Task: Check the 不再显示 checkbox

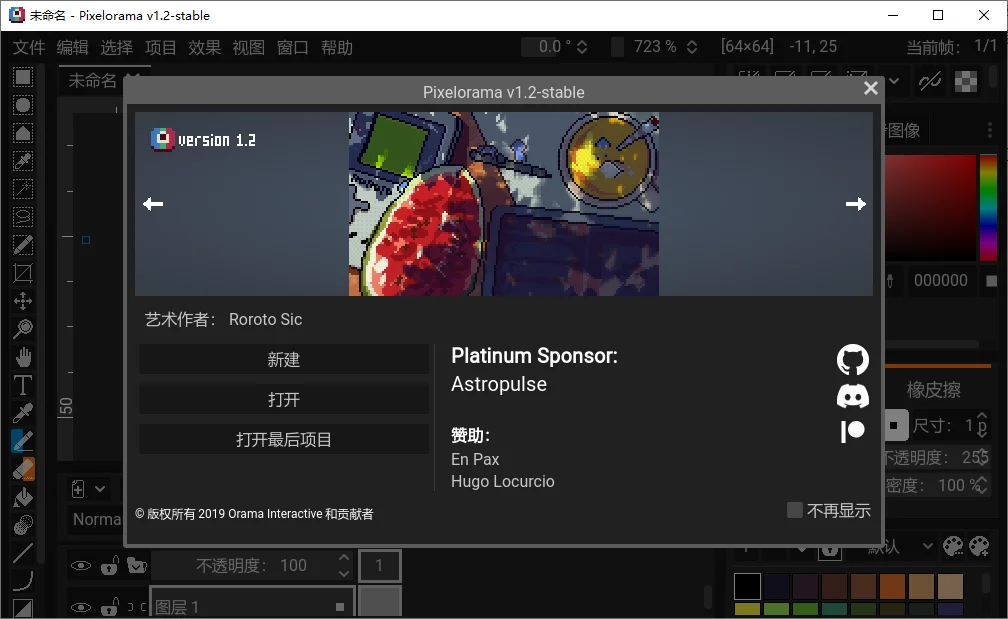Action: coord(795,510)
